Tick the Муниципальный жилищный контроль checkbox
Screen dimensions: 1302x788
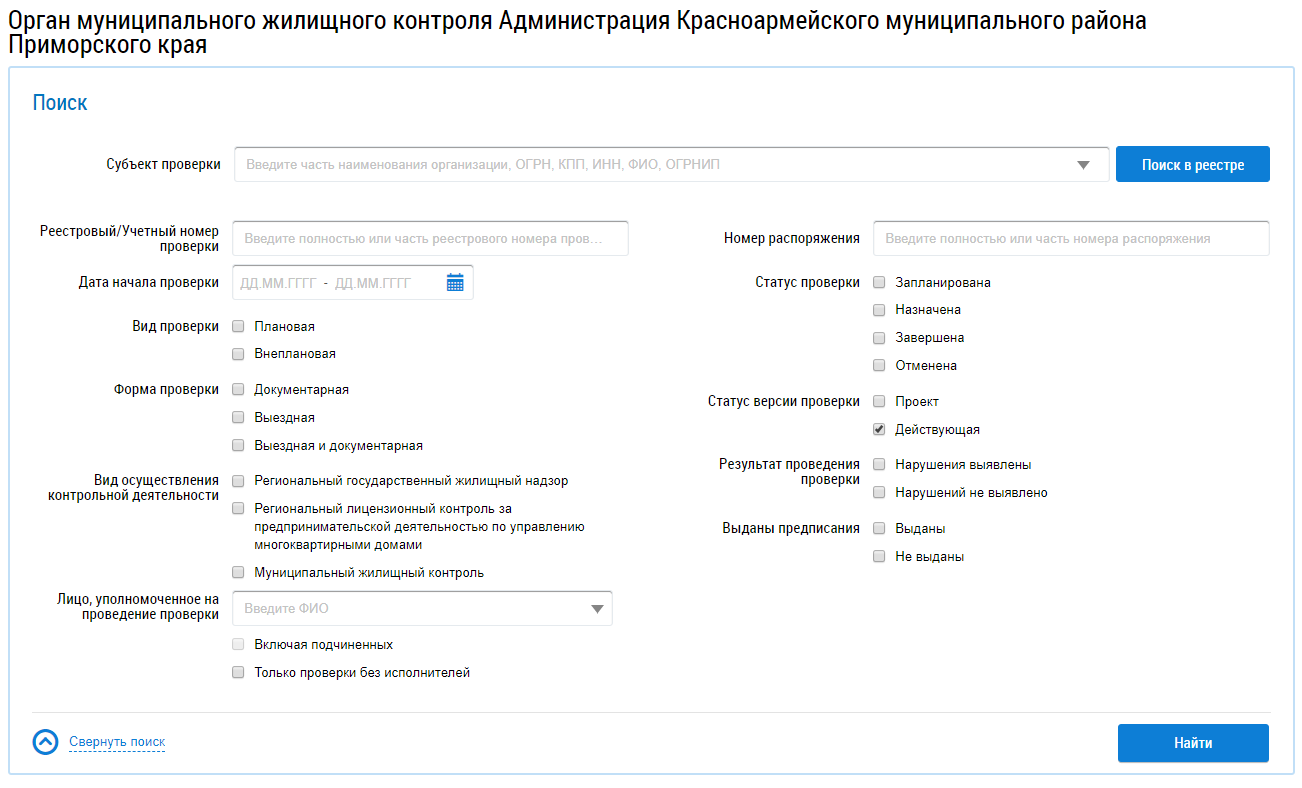point(238,573)
